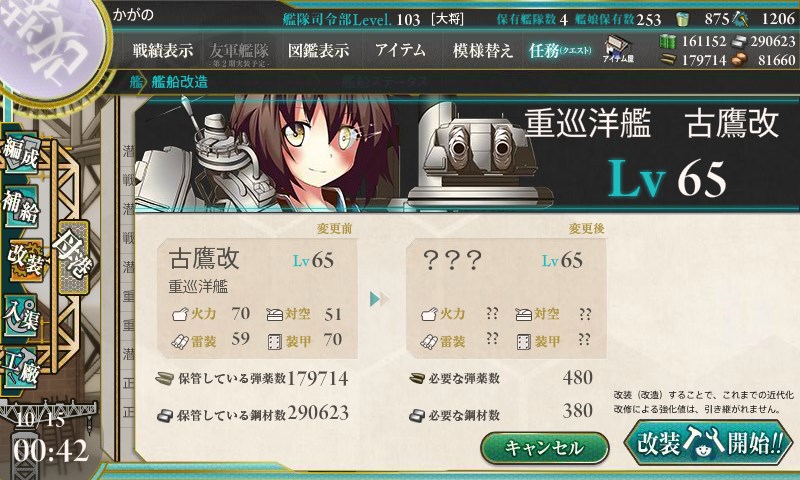Open the 改装 remodel side icon
The width and height of the screenshot is (800, 480).
[x=24, y=259]
